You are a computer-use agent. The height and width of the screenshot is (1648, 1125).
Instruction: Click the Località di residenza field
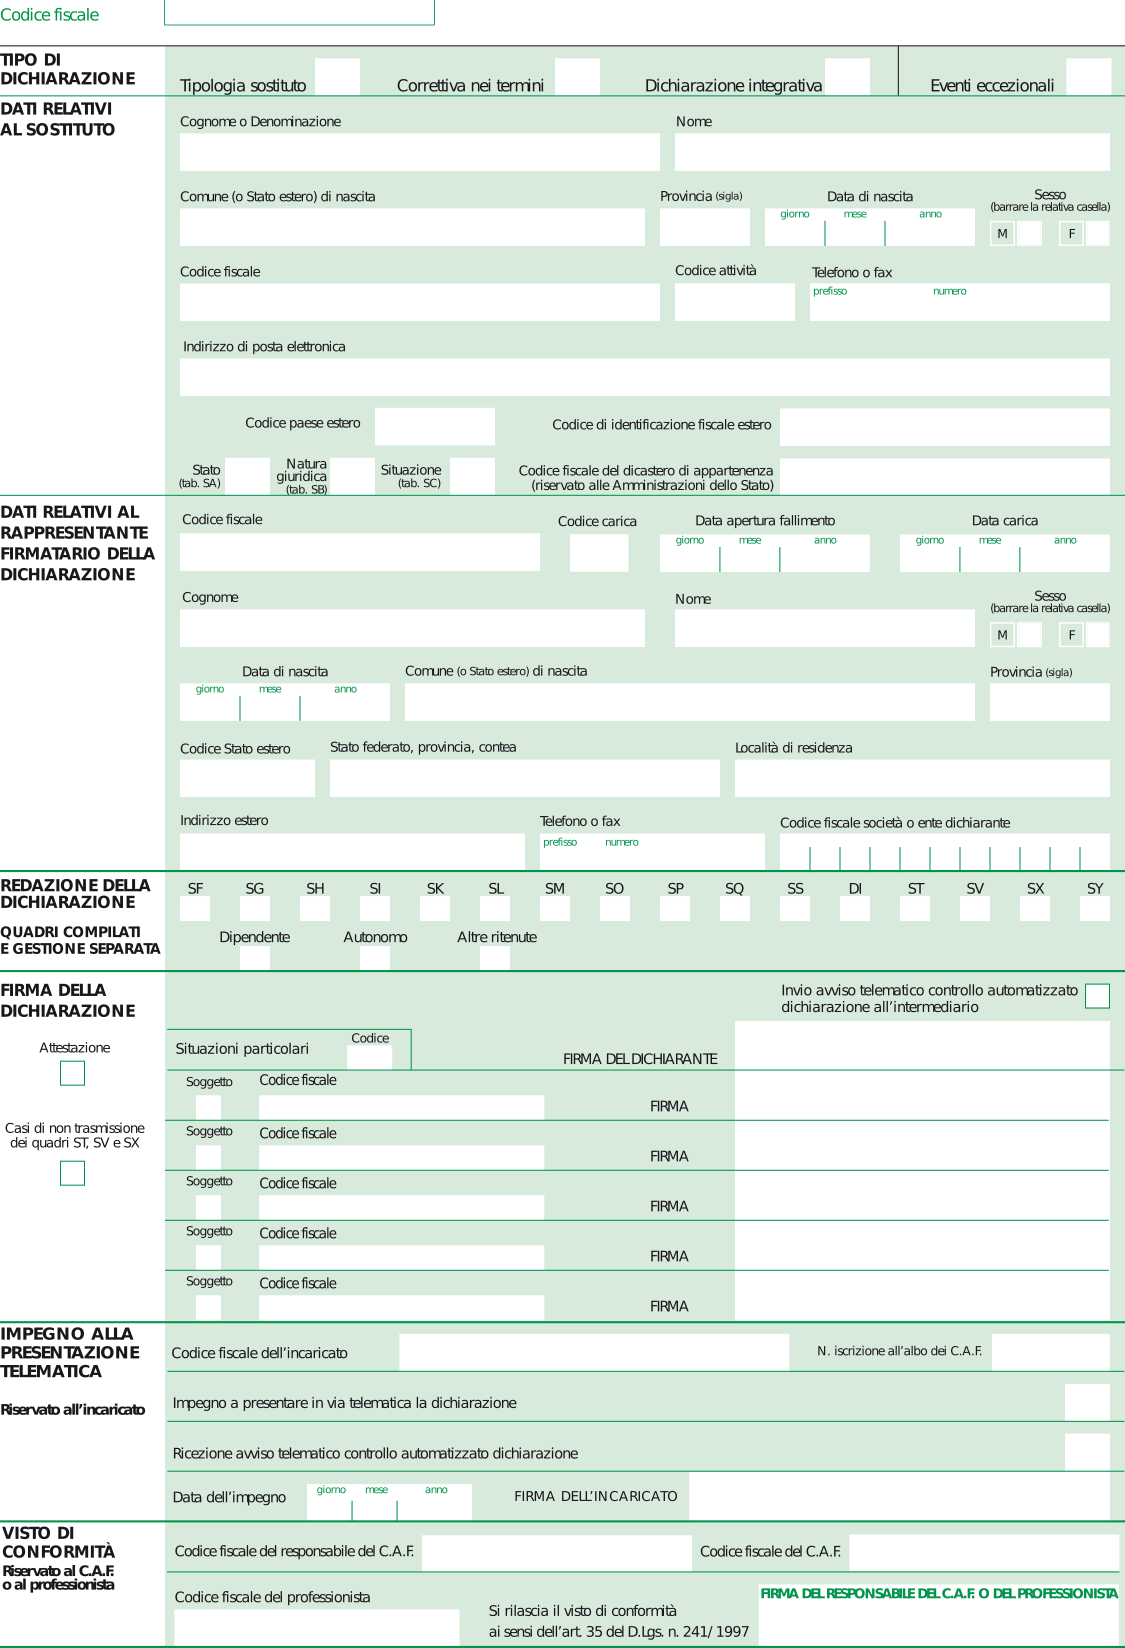921,778
